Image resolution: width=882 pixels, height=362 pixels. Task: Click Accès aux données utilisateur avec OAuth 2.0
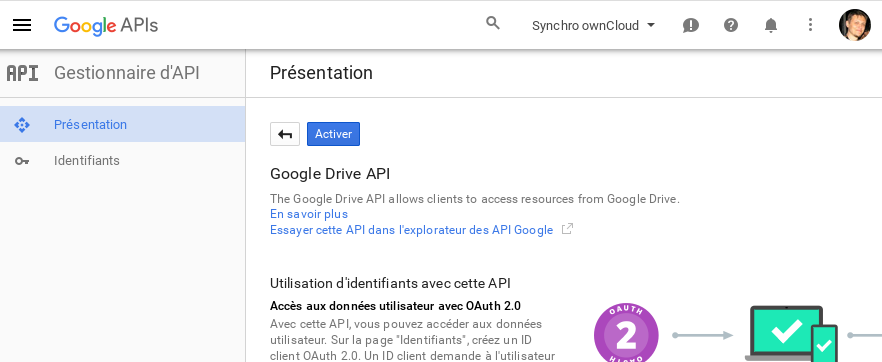[395, 306]
